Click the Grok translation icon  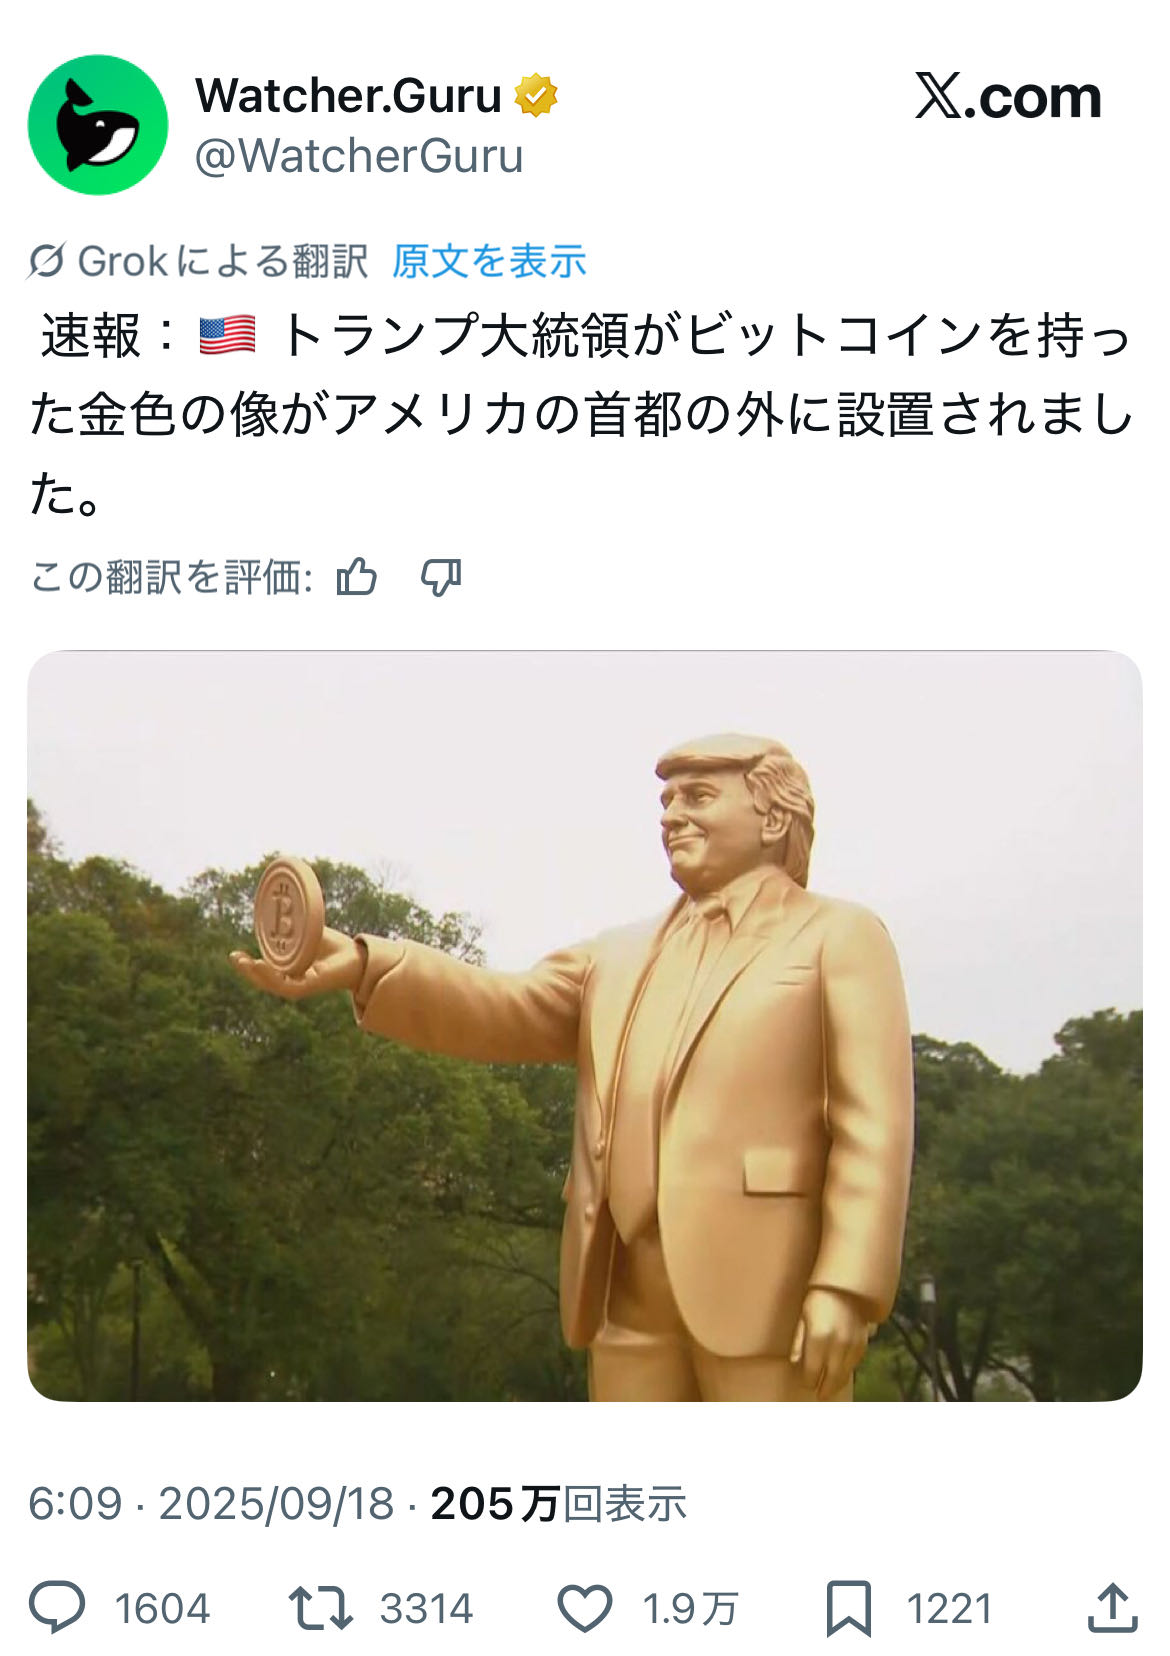point(47,262)
